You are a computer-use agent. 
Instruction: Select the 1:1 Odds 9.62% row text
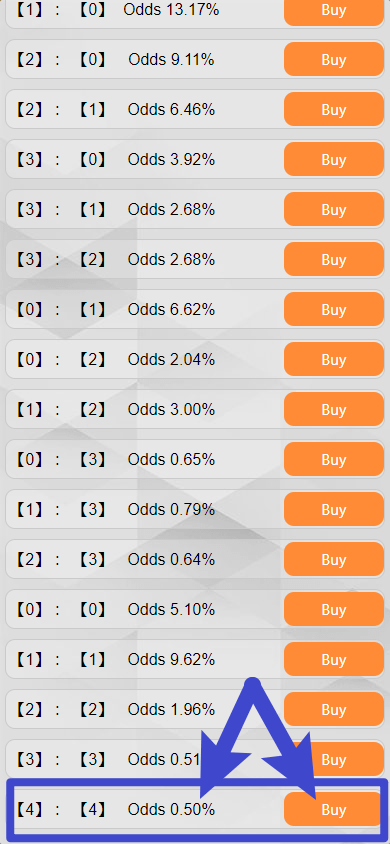(x=115, y=660)
